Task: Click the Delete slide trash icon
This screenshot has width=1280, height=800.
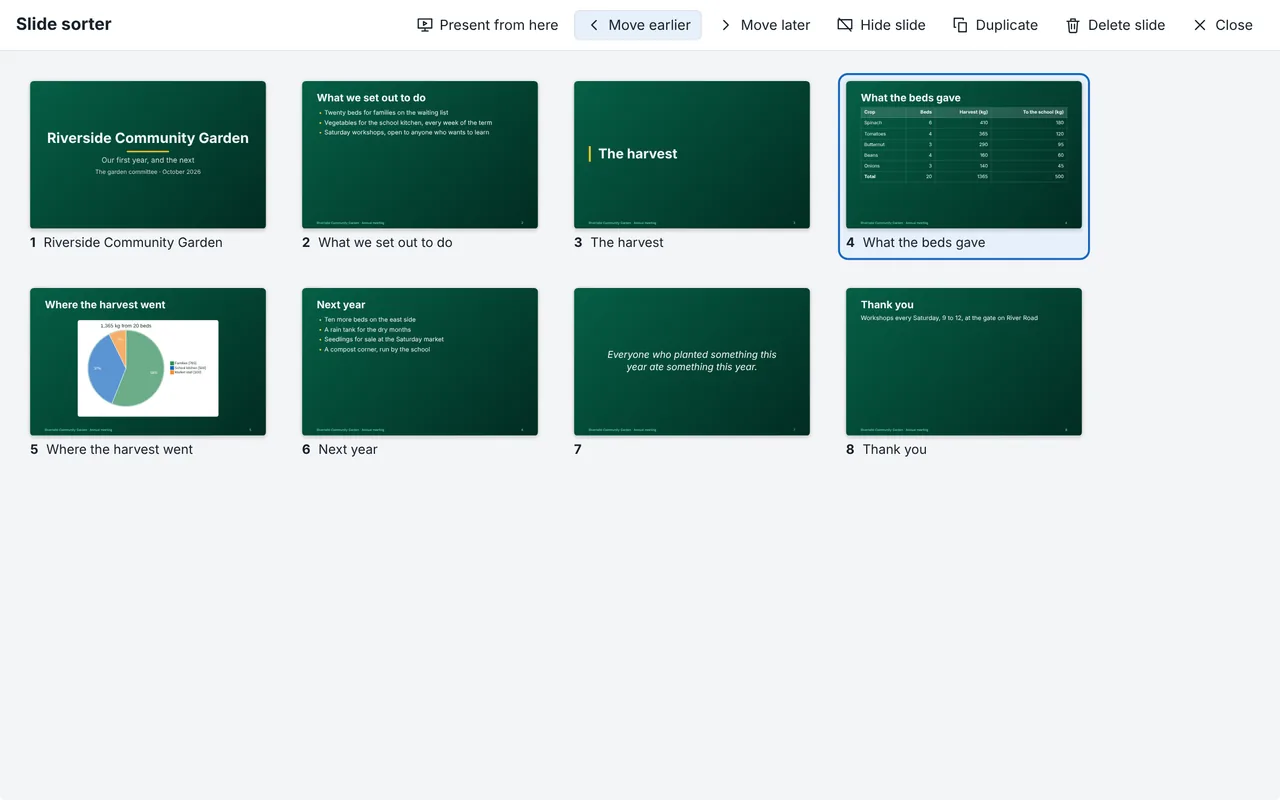Action: 1073,25
